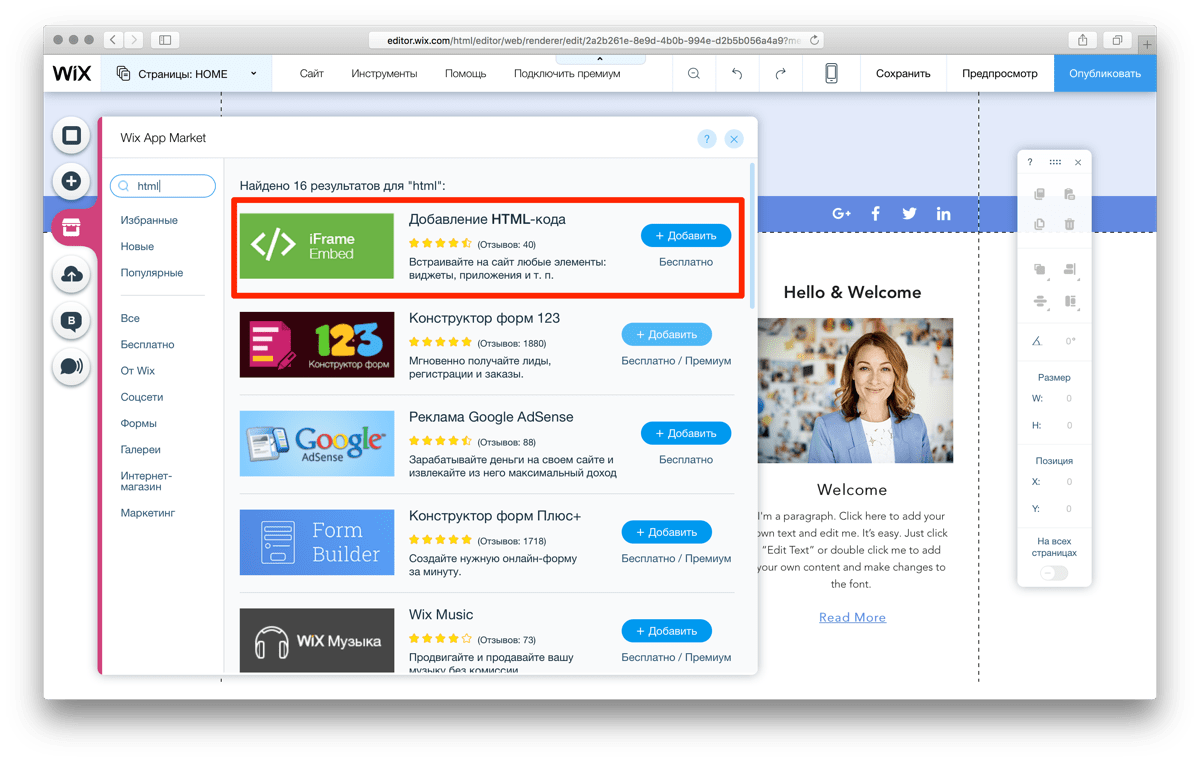
Task: Open the Distribute icon in toolbox
Action: pyautogui.click(x=1040, y=301)
